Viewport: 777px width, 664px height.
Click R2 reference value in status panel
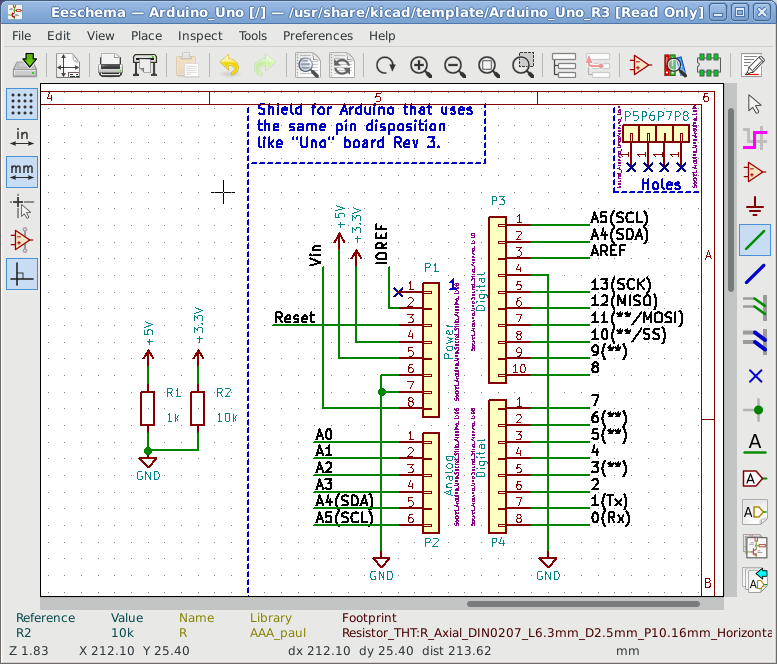23,633
